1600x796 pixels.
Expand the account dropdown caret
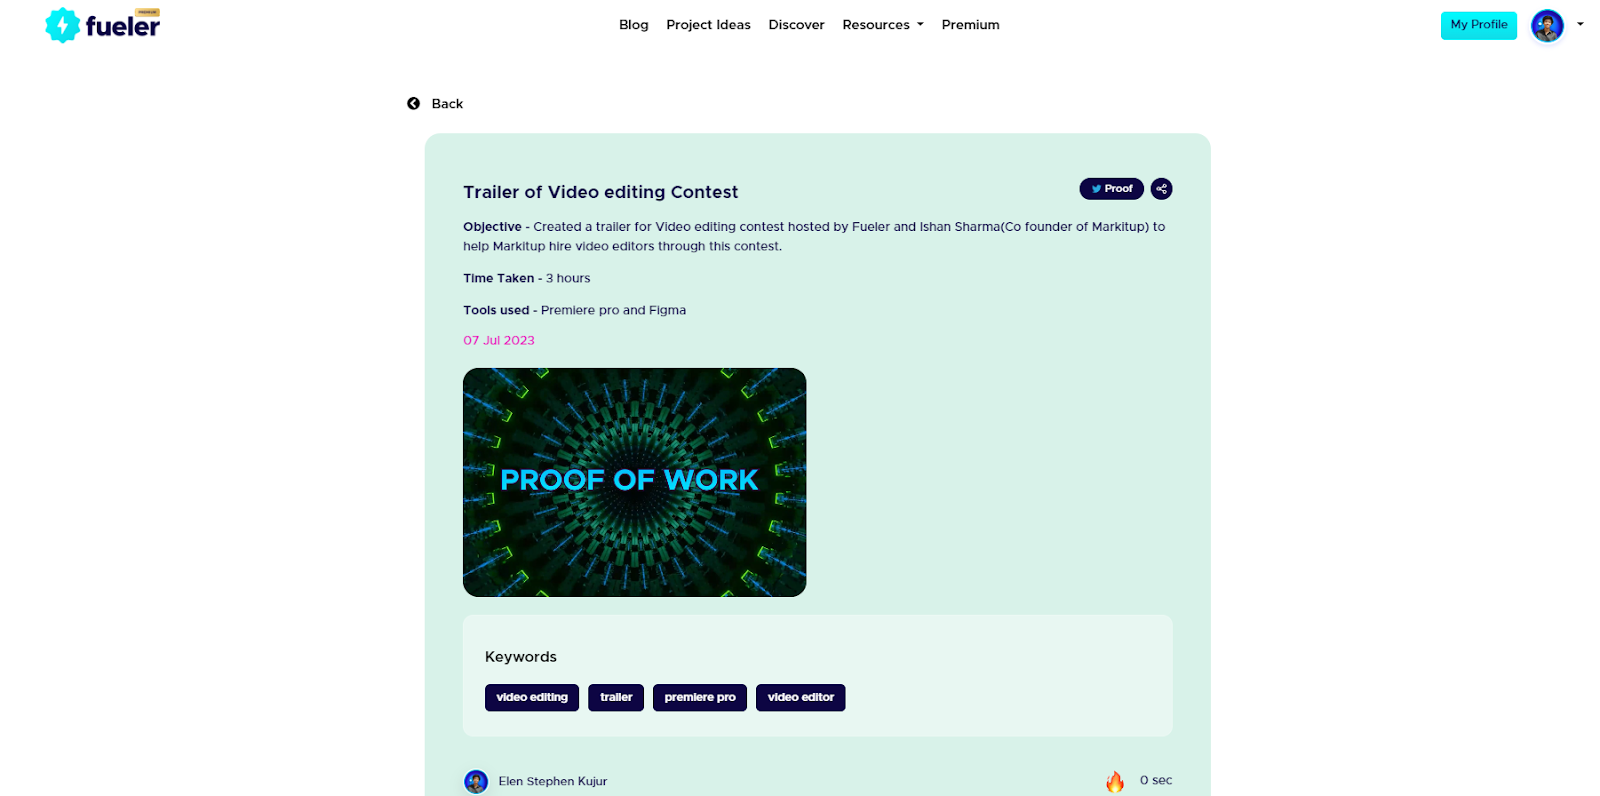pos(1580,25)
